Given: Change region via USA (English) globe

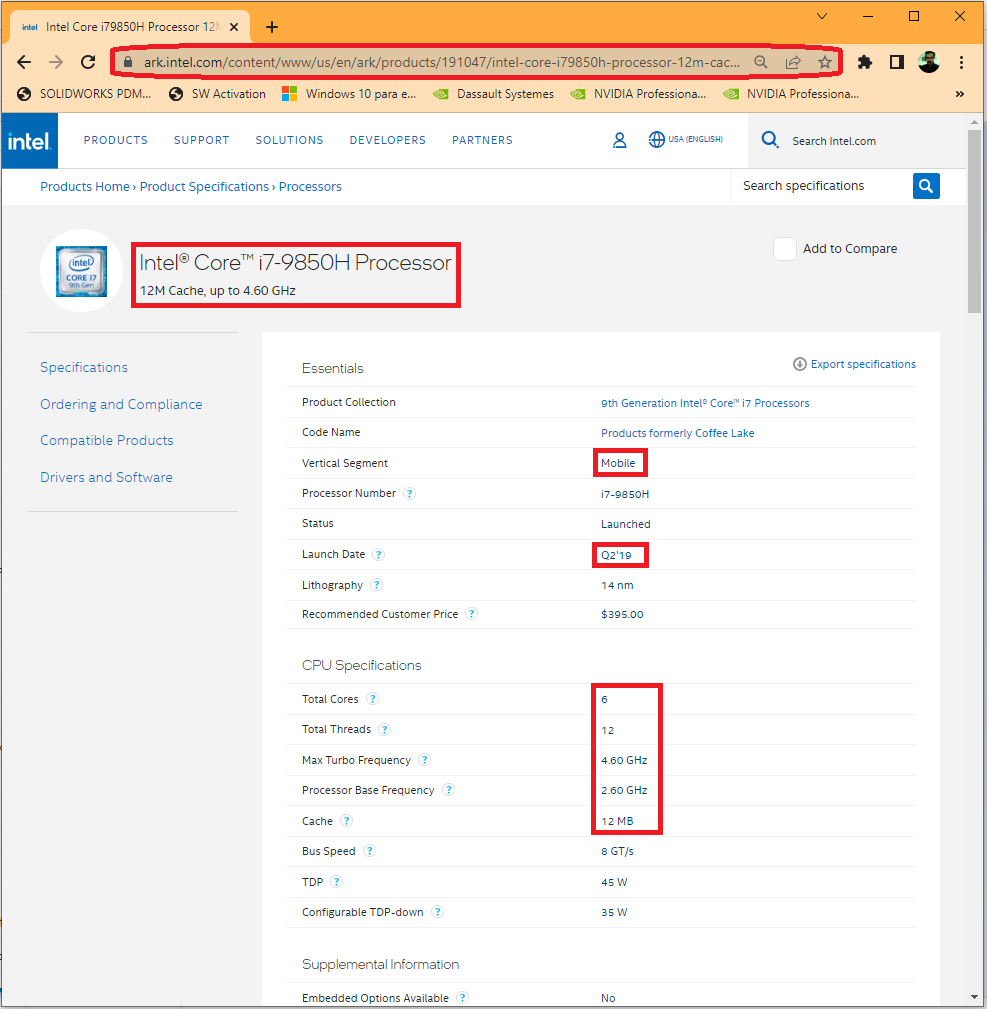Looking at the screenshot, I should click(x=685, y=140).
